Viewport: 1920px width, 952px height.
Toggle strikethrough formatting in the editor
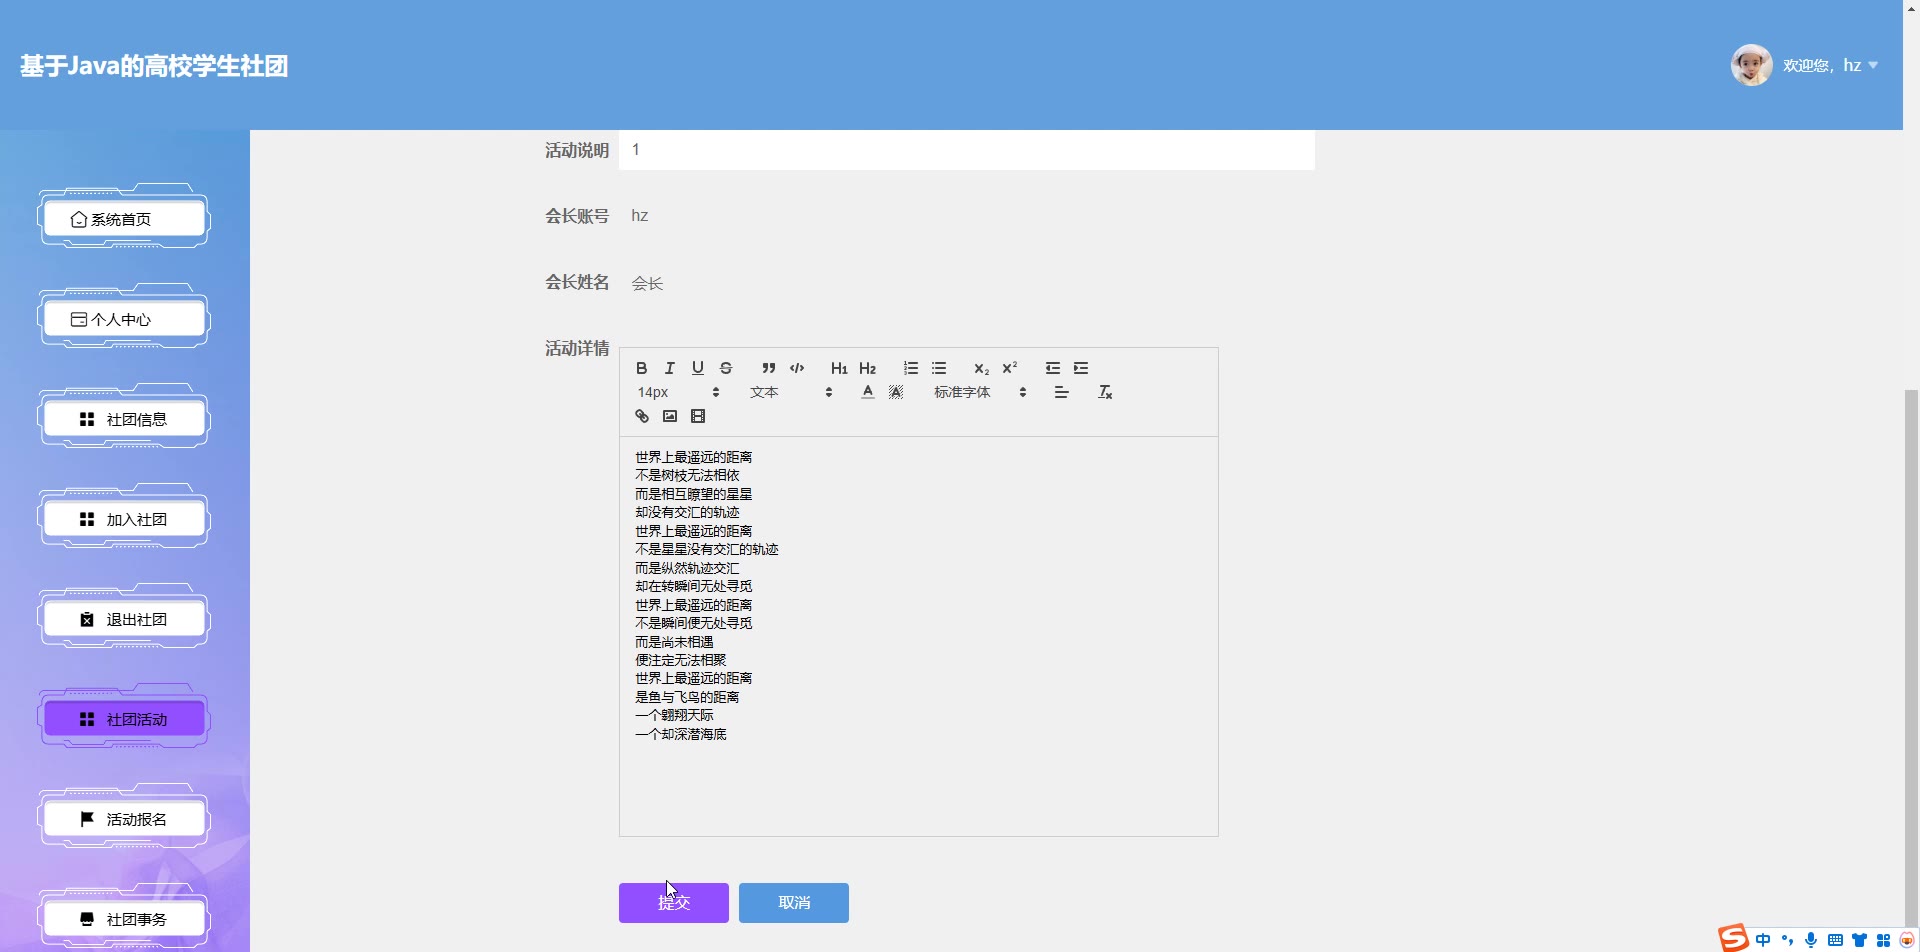click(x=726, y=368)
